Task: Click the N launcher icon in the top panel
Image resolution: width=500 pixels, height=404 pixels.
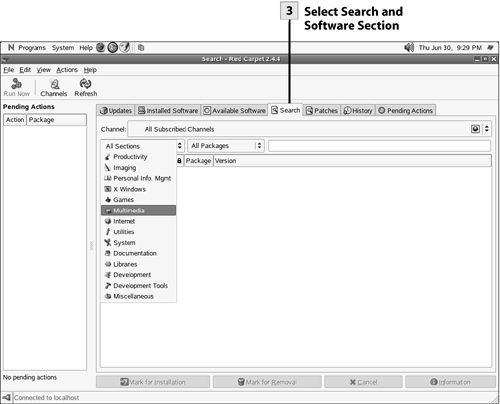Action: pos(11,47)
